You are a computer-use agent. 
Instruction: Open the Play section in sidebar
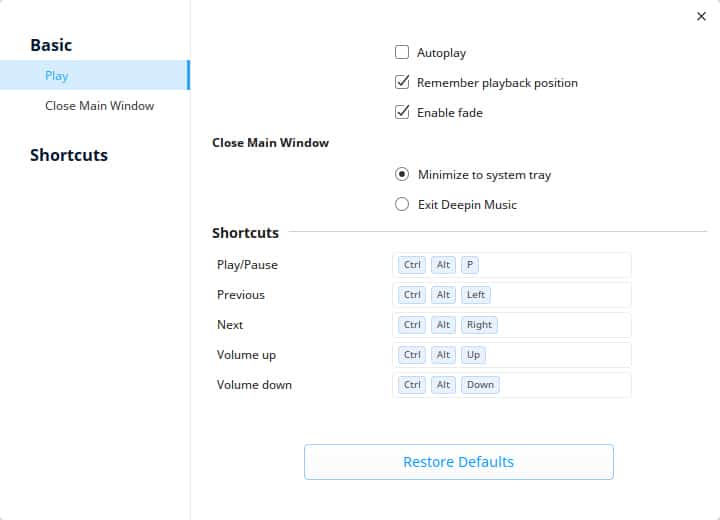(x=95, y=75)
